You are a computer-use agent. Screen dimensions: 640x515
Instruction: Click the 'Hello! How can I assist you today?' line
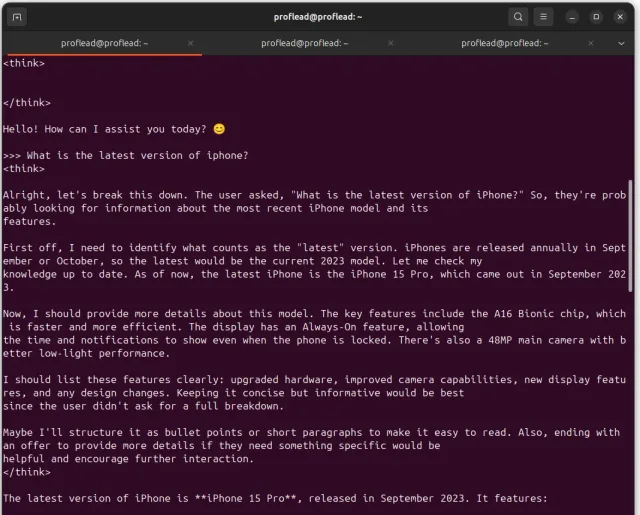tap(114, 129)
